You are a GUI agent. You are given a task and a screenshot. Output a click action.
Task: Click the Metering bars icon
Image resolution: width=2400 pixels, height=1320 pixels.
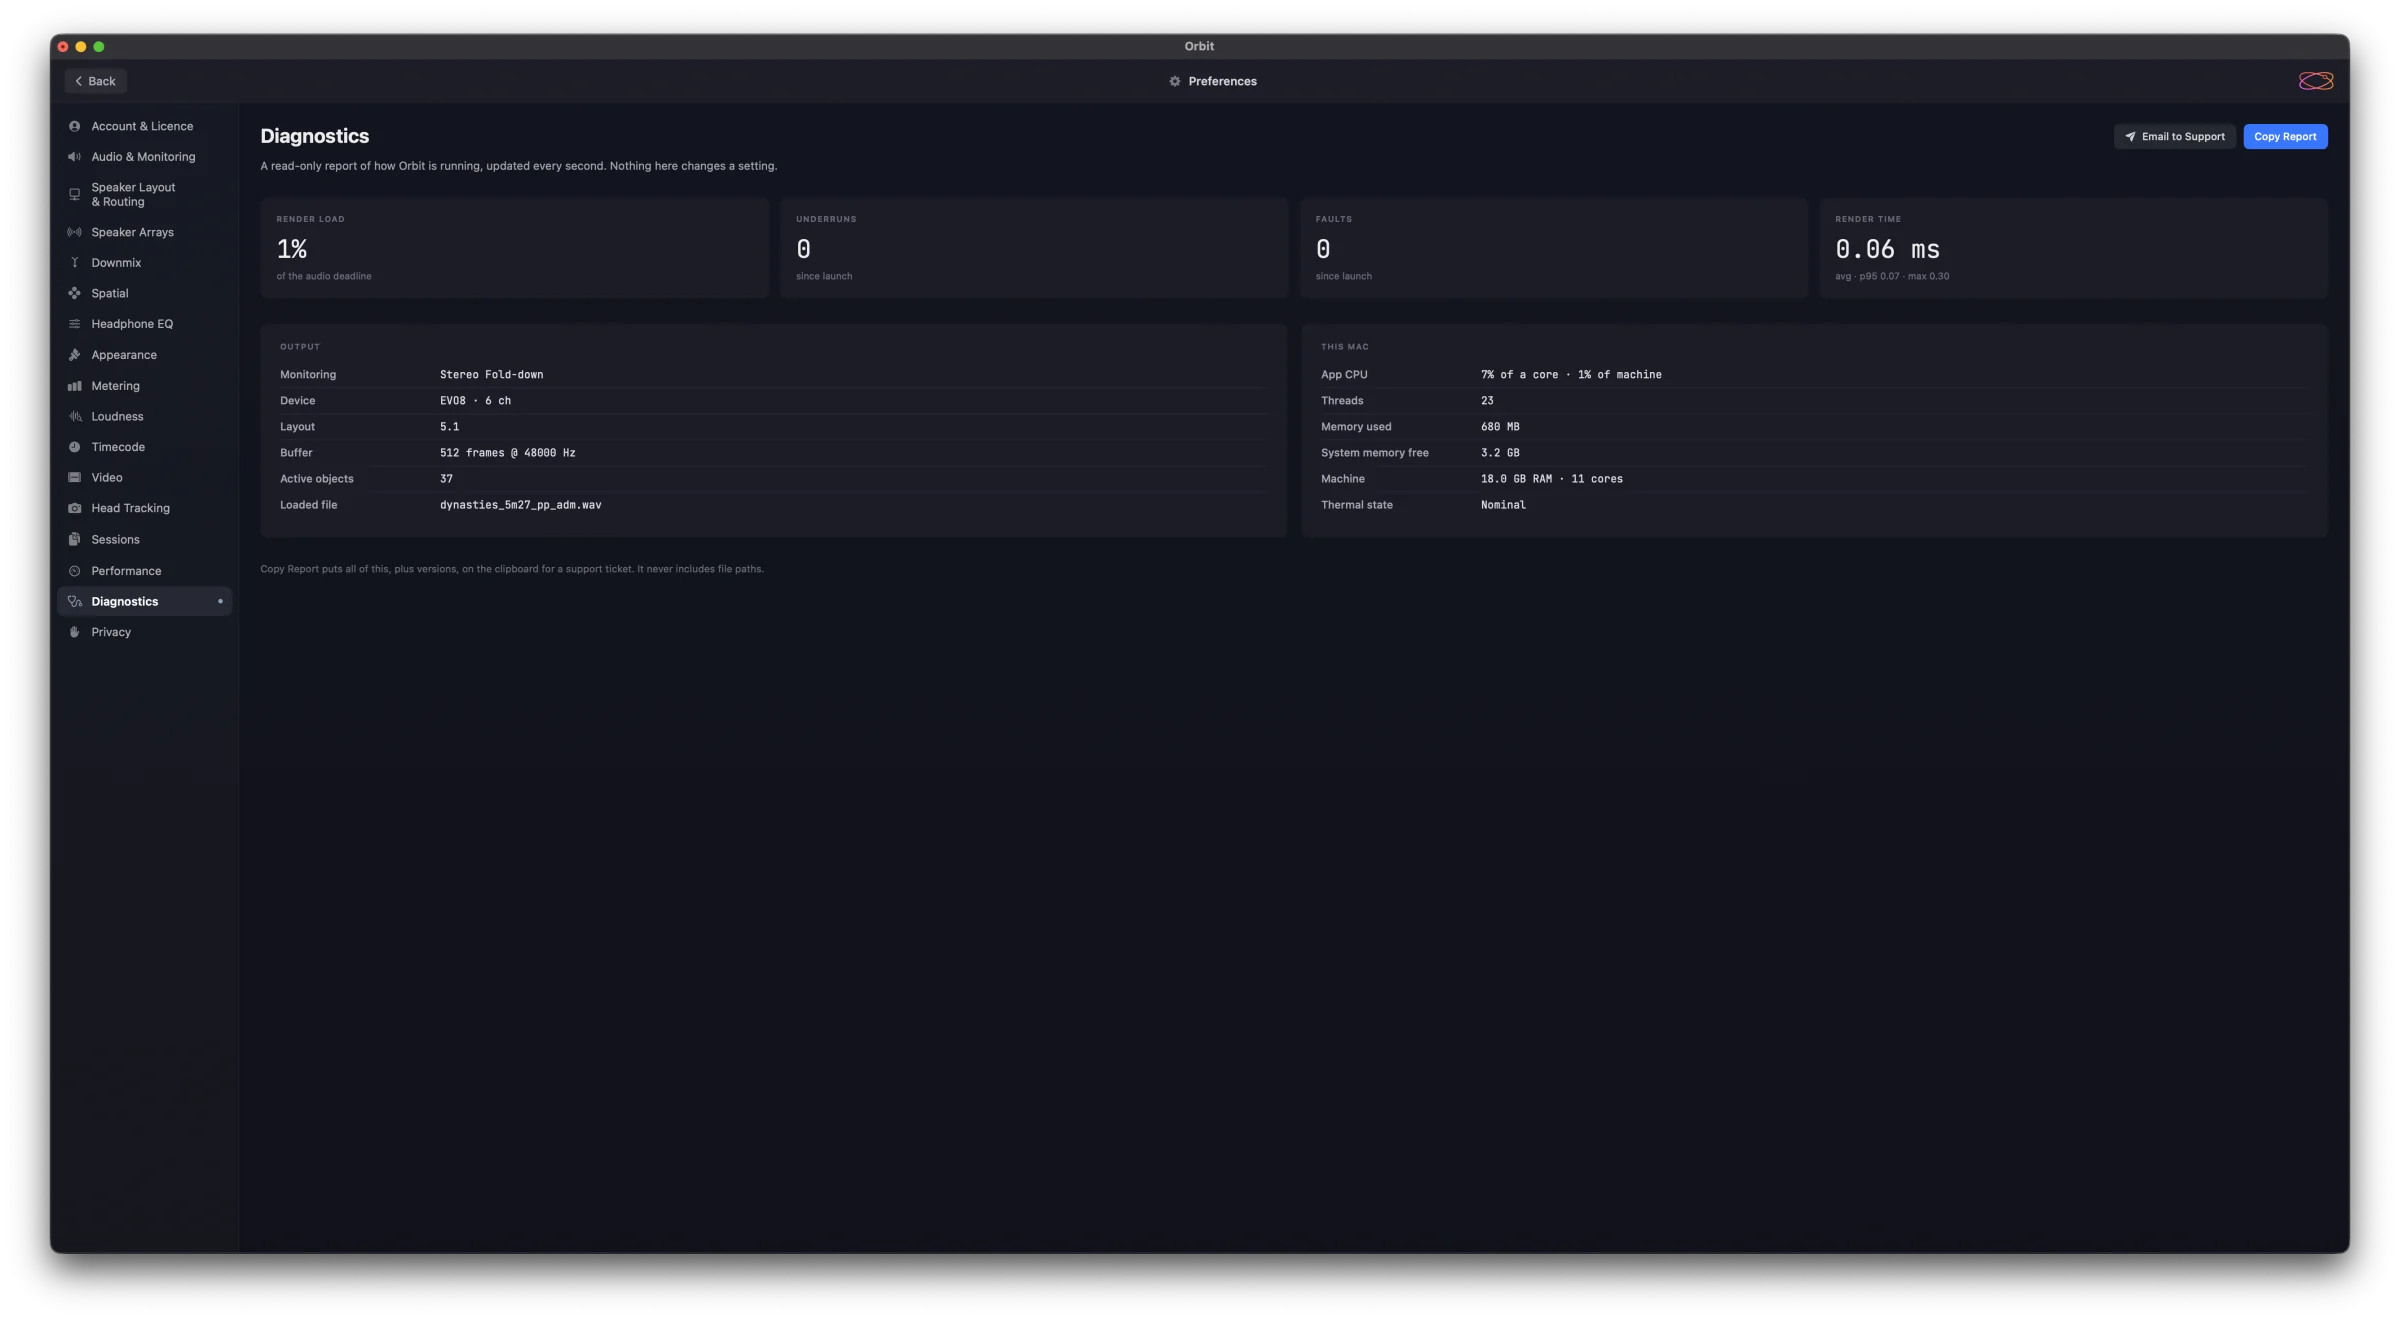pos(74,386)
